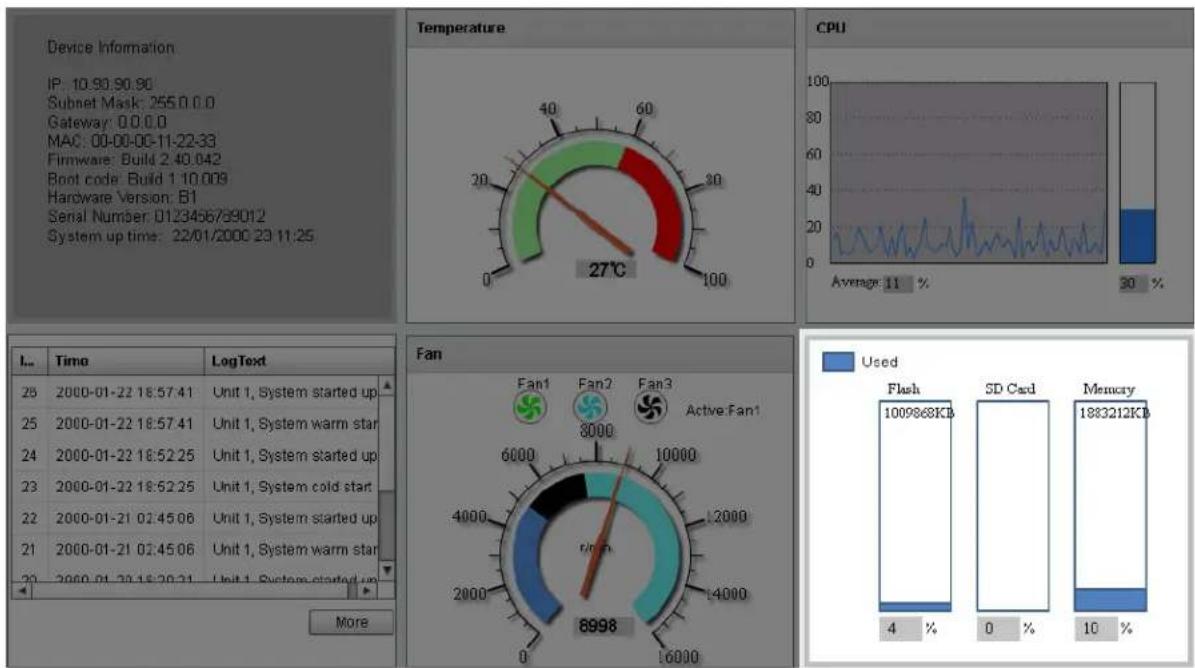Viewport: 1195px width, 668px height.
Task: Click the Memory percentage field showing 10
Action: [1096, 628]
